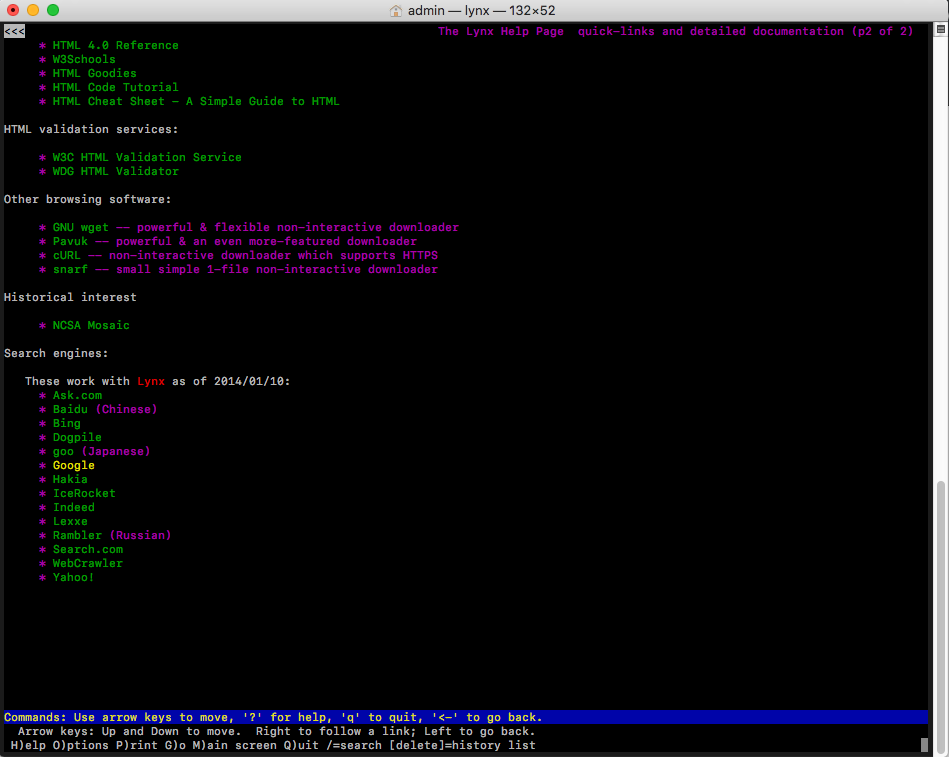This screenshot has width=949, height=757.
Task: Select the IceRocket link
Action: [x=84, y=493]
